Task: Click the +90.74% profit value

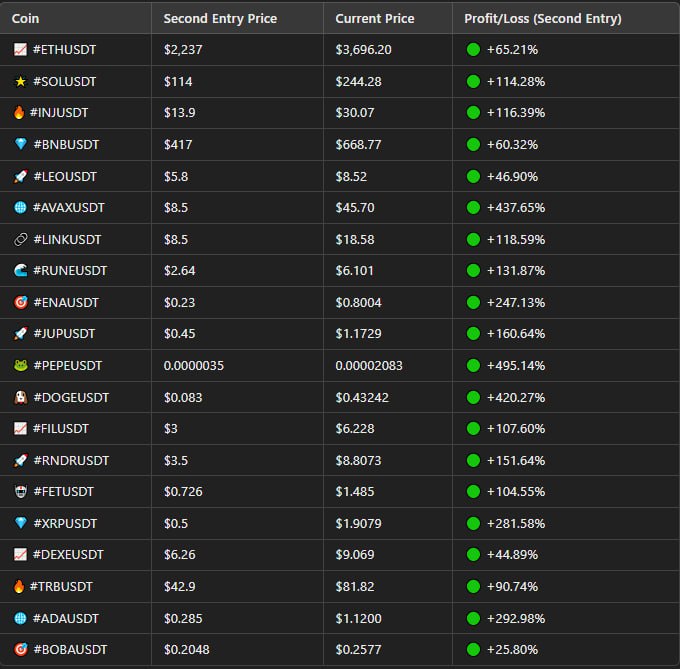Action: click(512, 586)
